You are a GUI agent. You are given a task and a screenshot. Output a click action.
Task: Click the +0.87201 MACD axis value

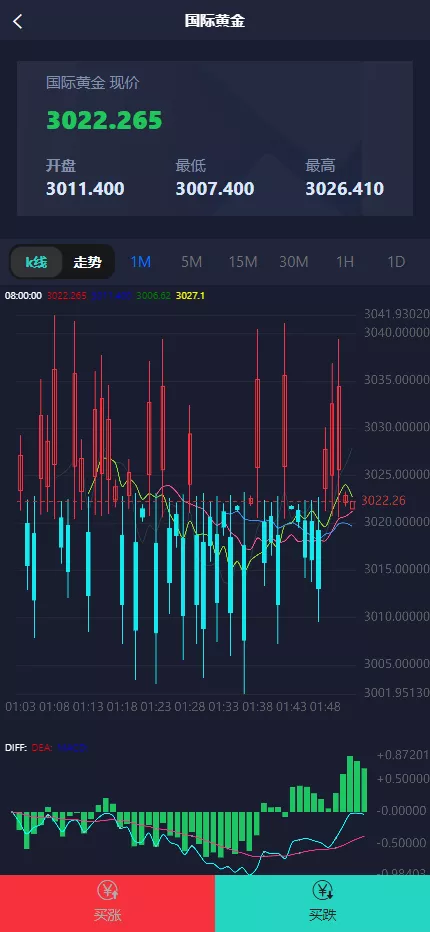403,755
